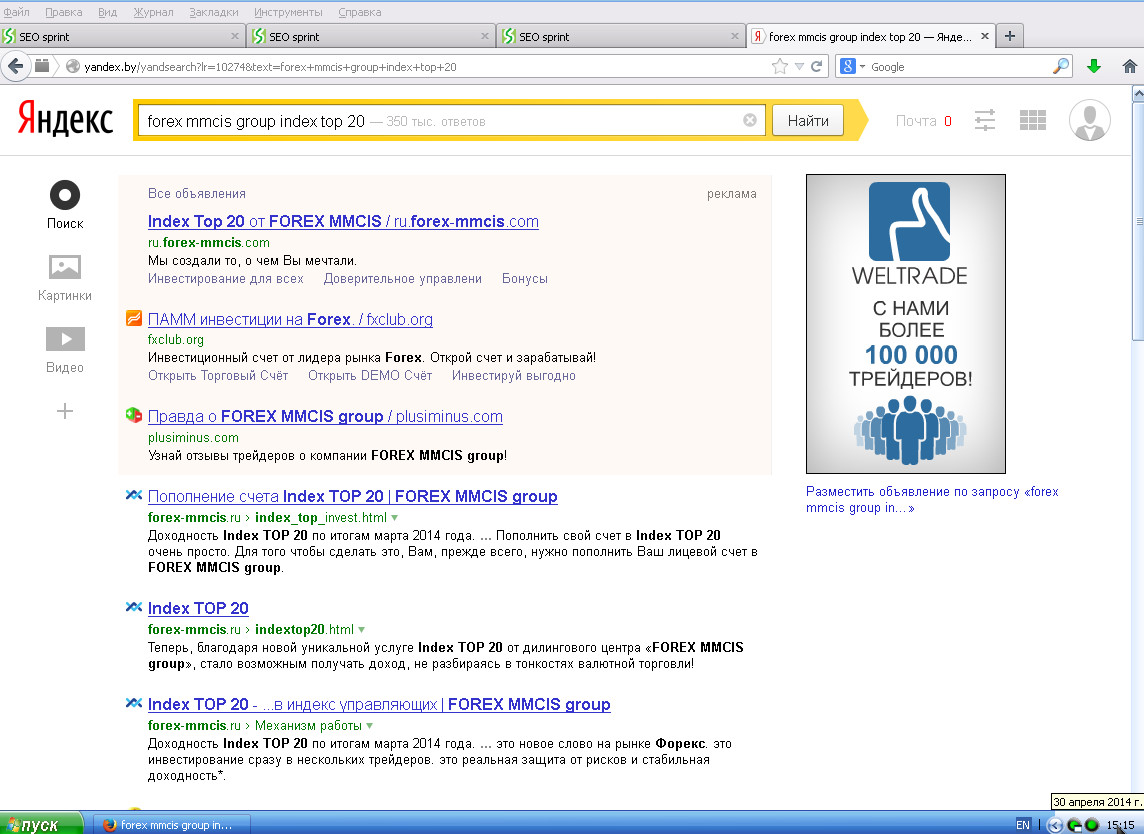Switch to Картинки image search icon
This screenshot has height=834, width=1144.
(x=65, y=267)
